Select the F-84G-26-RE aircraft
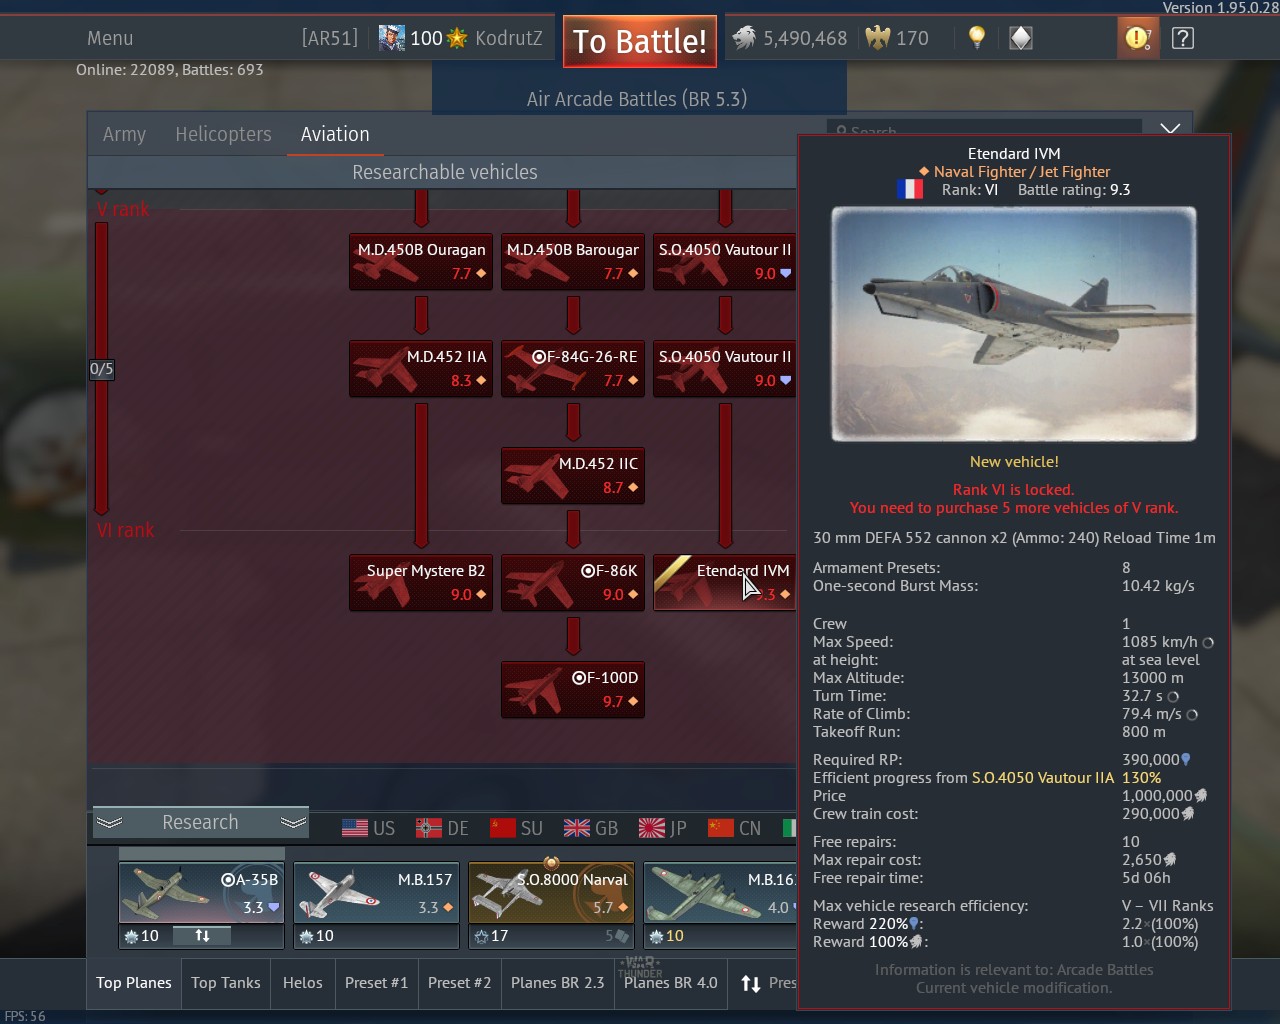This screenshot has height=1024, width=1280. (573, 368)
